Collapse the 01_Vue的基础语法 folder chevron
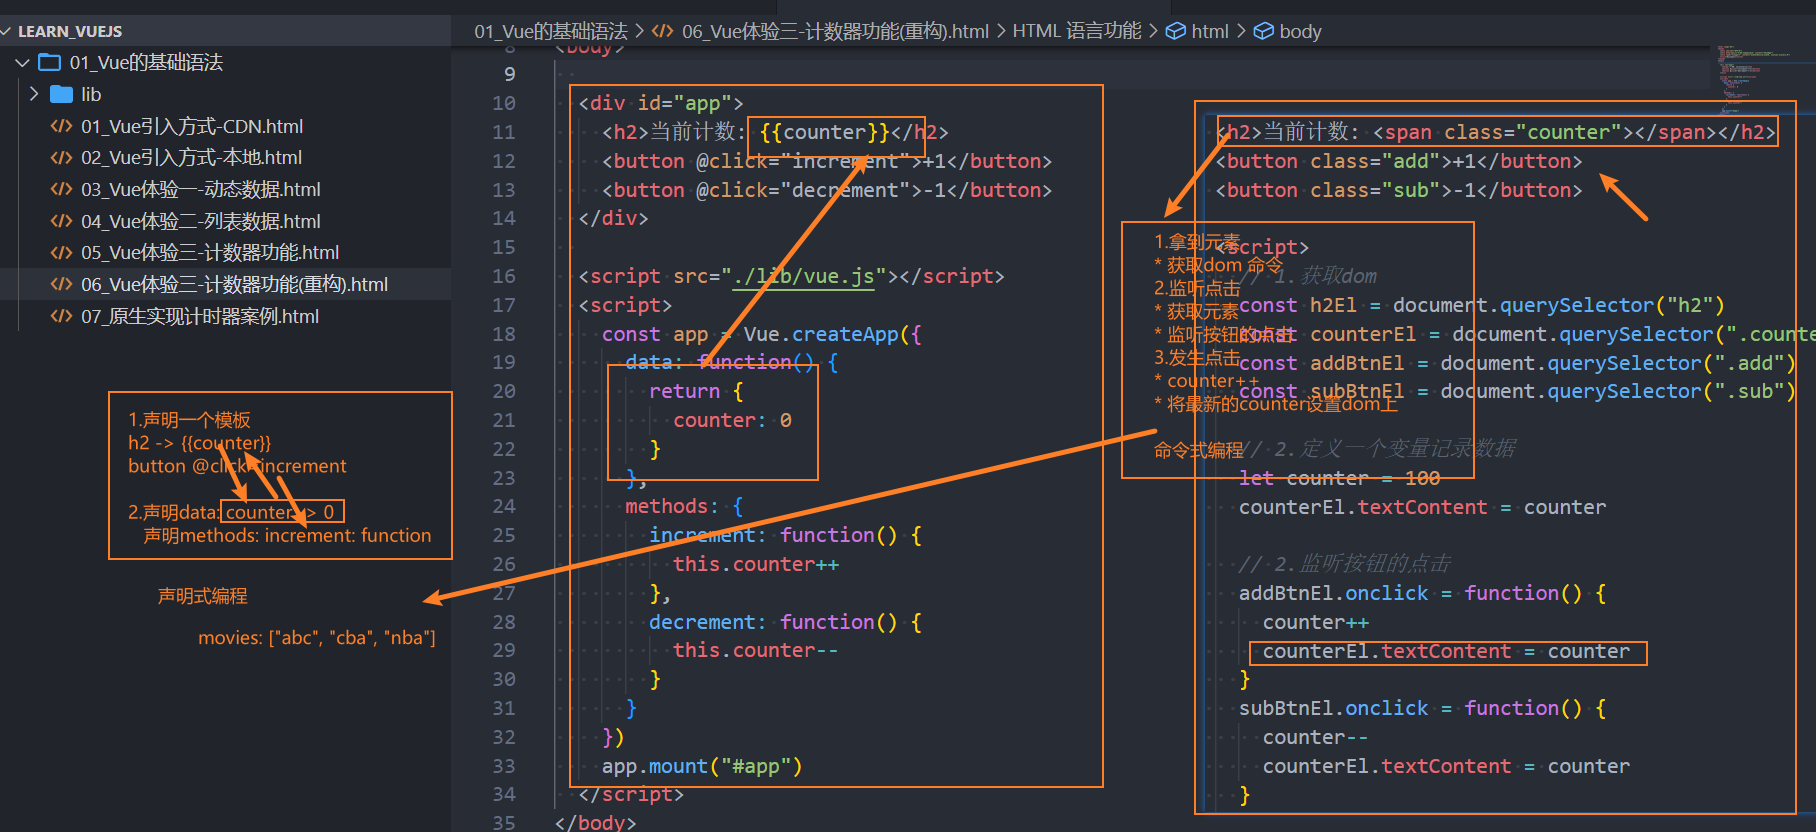The image size is (1816, 832). [x=22, y=63]
